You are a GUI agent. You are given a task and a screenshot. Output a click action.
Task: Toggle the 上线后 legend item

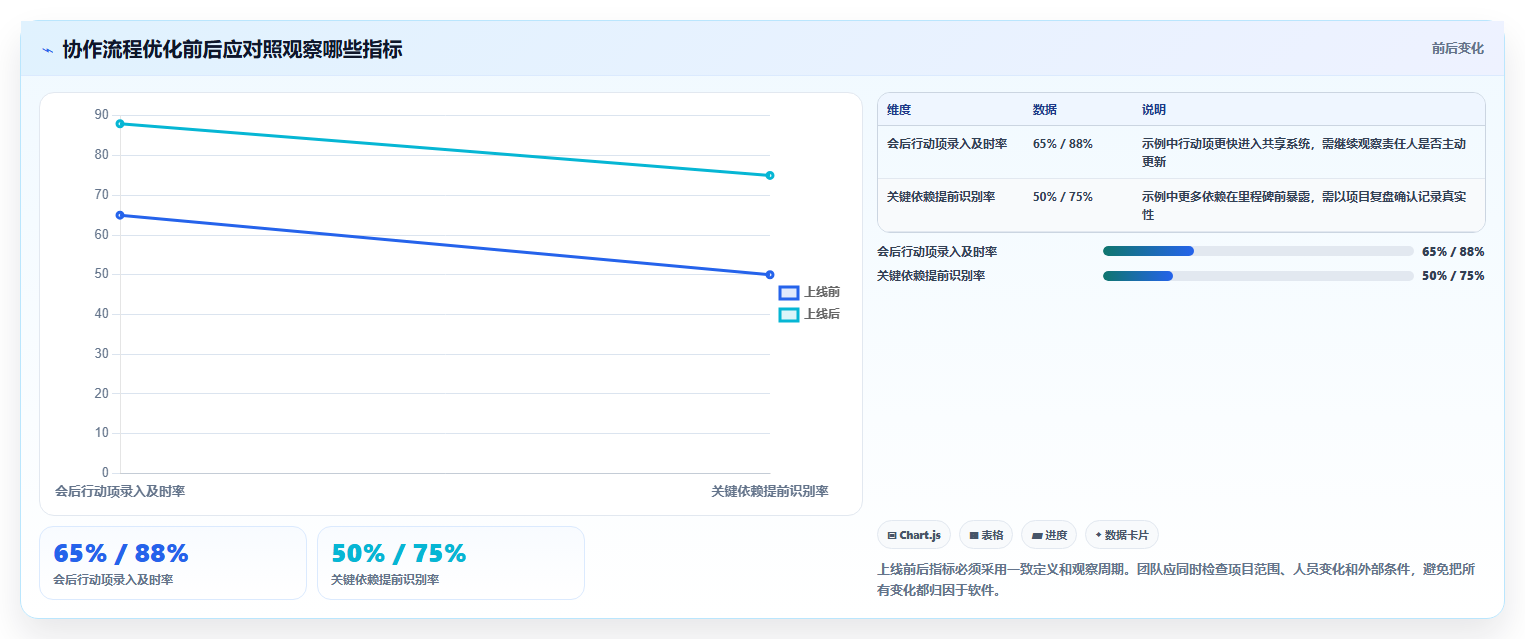pyautogui.click(x=809, y=314)
